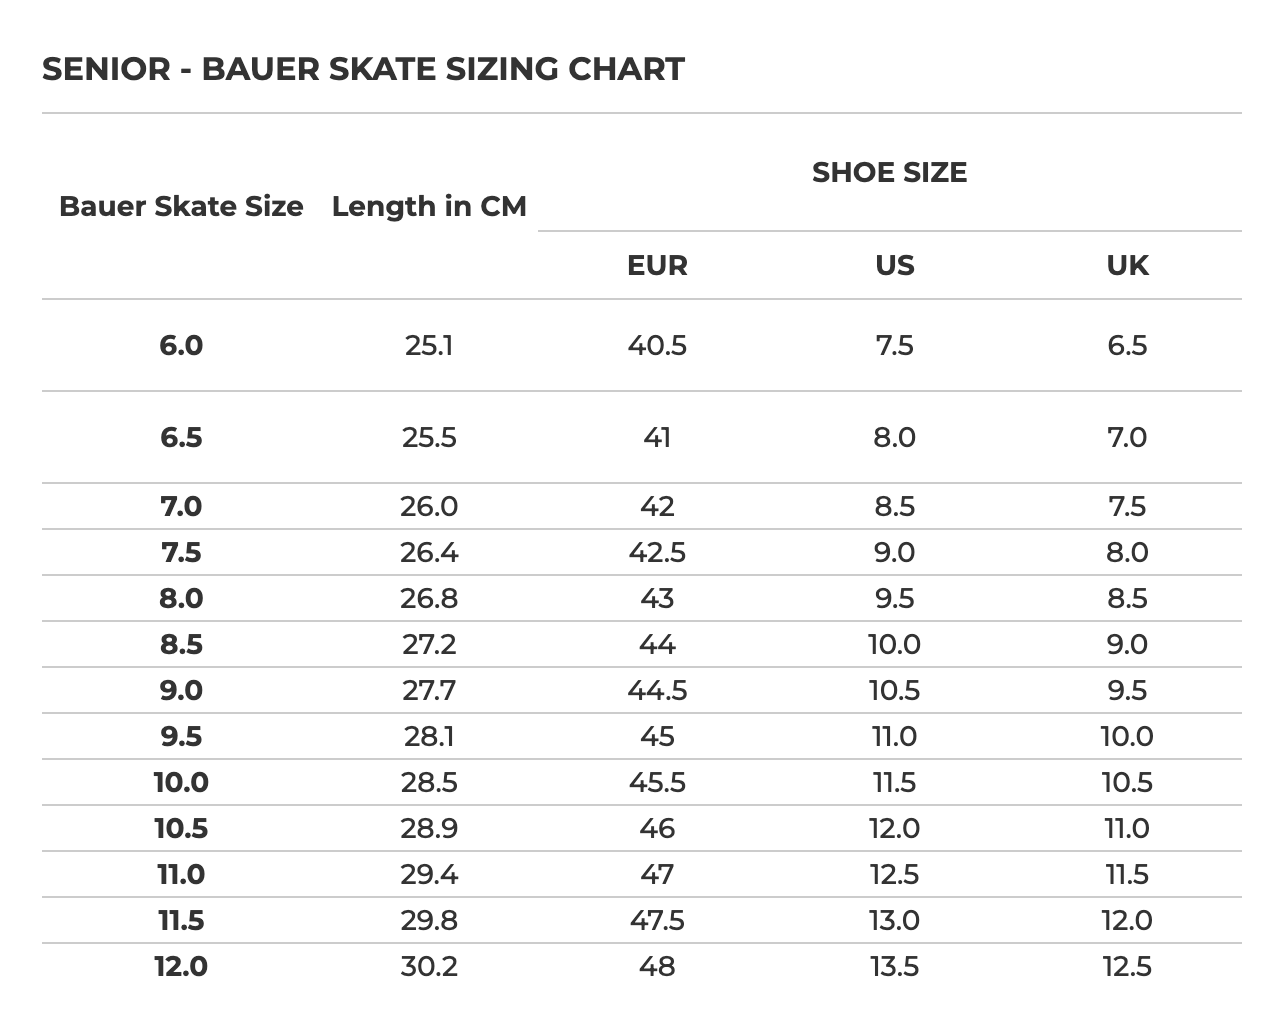Click the UK column header
The width and height of the screenshot is (1274, 1036).
click(1127, 265)
